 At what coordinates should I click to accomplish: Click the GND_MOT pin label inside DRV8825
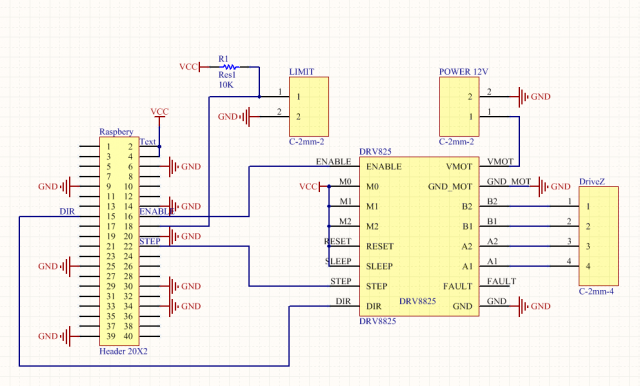[450, 186]
